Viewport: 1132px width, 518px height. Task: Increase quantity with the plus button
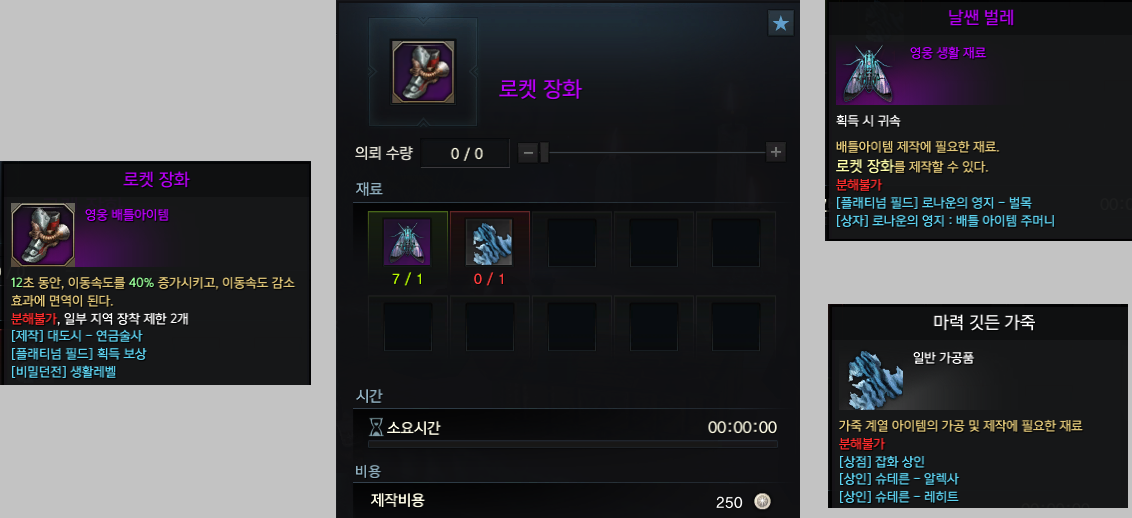775,152
